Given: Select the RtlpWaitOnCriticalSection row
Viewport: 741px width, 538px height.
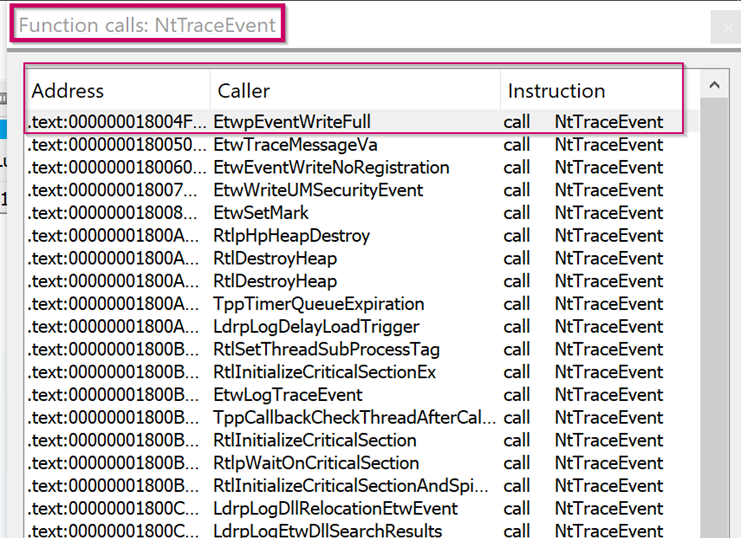Looking at the screenshot, I should [316, 463].
